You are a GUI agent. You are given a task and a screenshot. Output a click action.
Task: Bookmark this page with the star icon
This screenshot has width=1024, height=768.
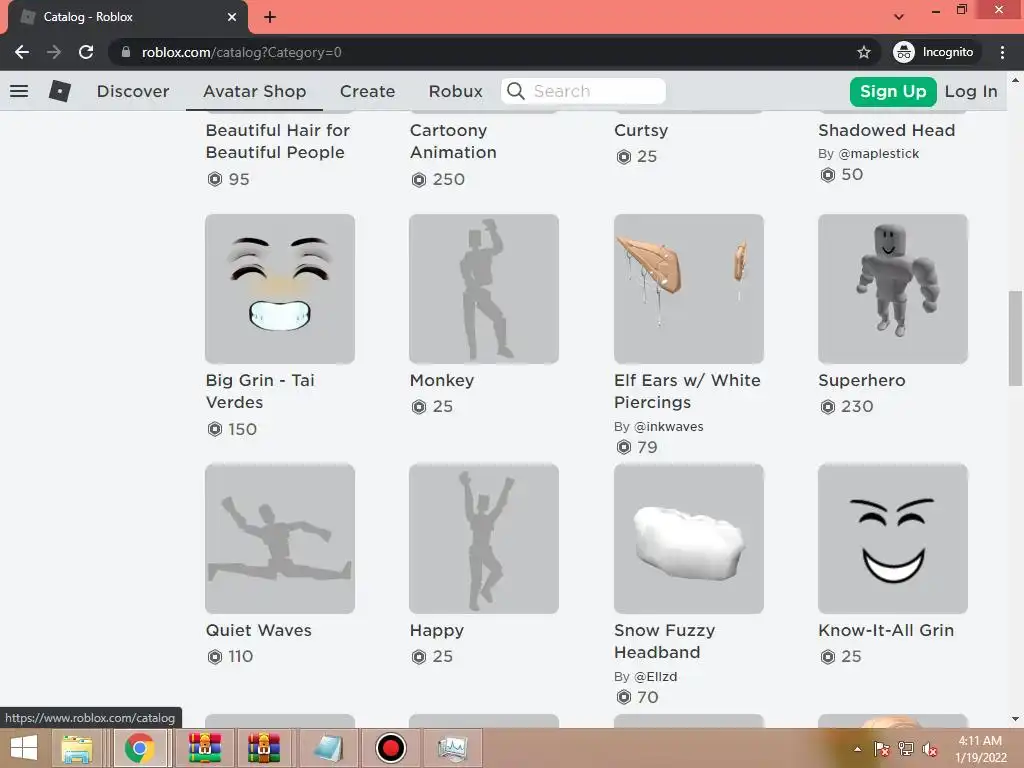[x=863, y=52]
